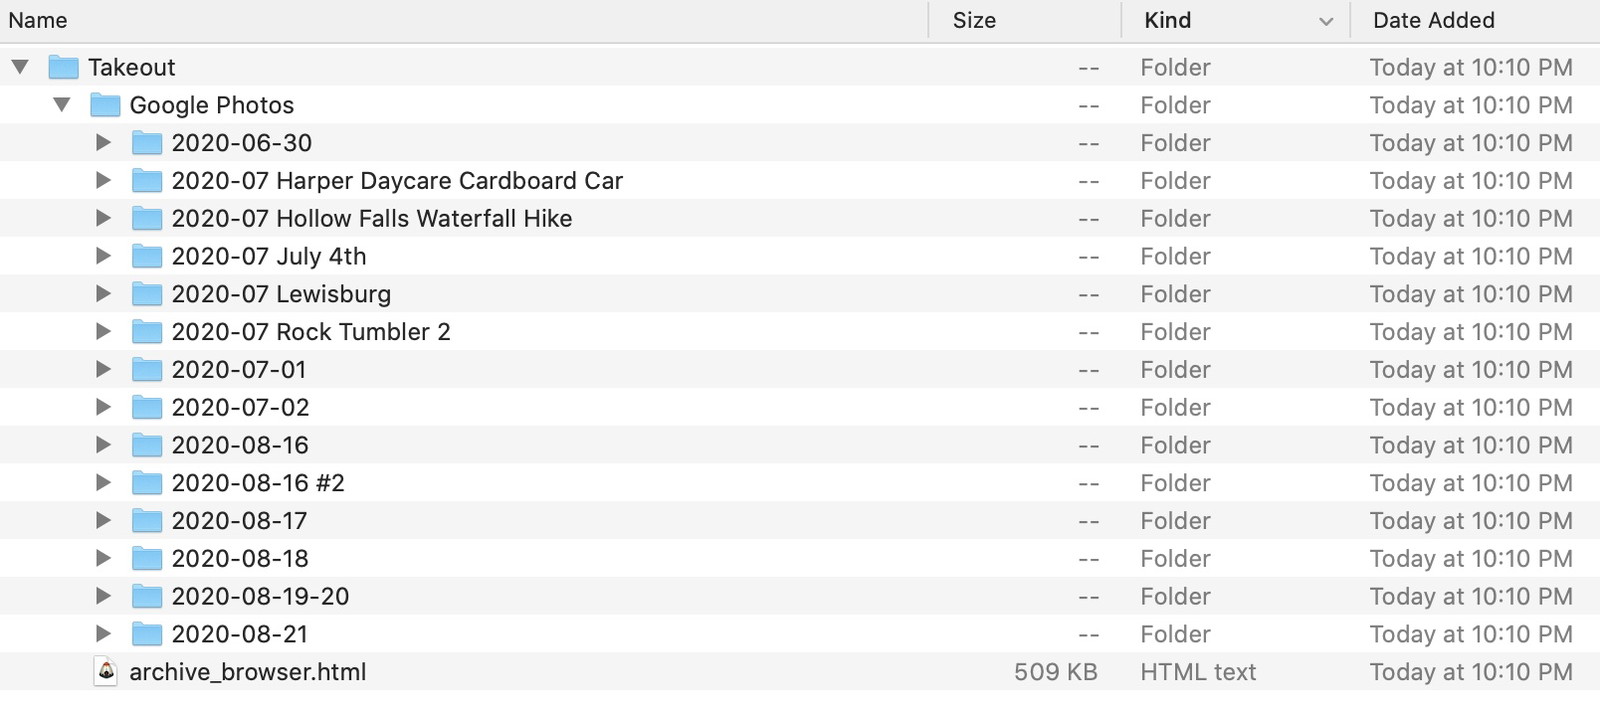Collapse the Google Photos folder

(x=62, y=105)
